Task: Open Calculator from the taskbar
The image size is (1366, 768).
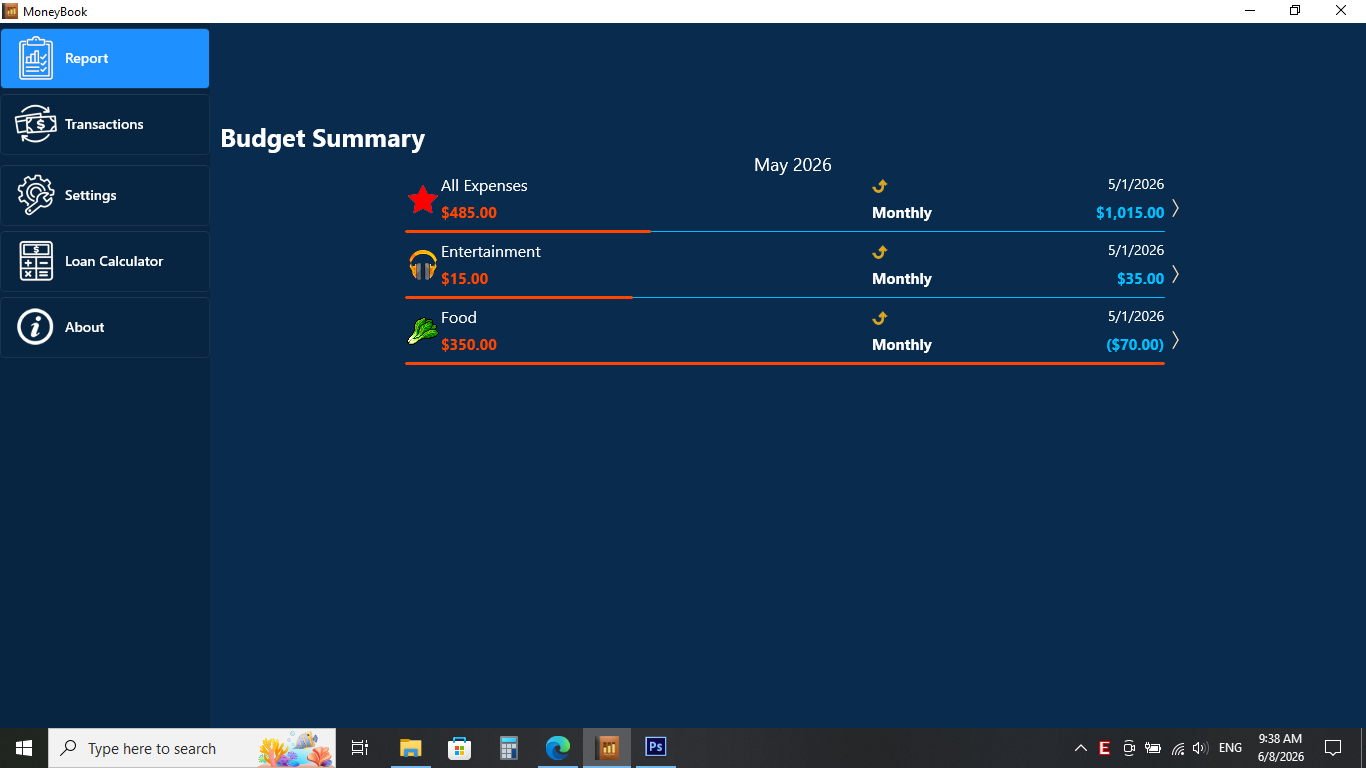Action: [508, 748]
